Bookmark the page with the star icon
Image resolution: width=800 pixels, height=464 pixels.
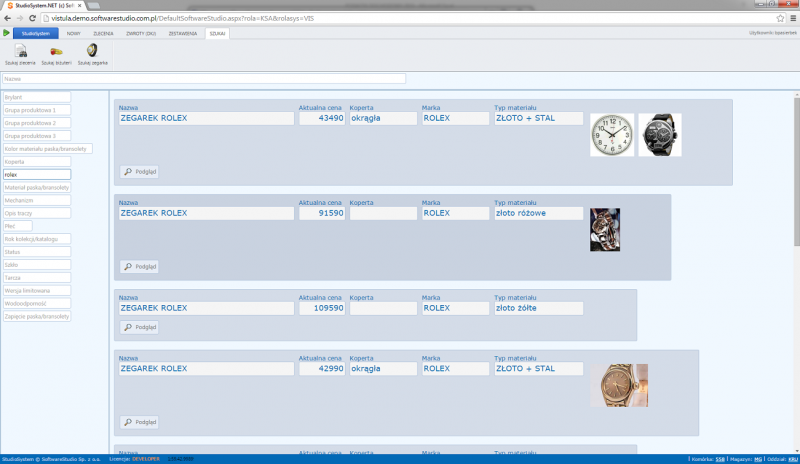(x=780, y=19)
